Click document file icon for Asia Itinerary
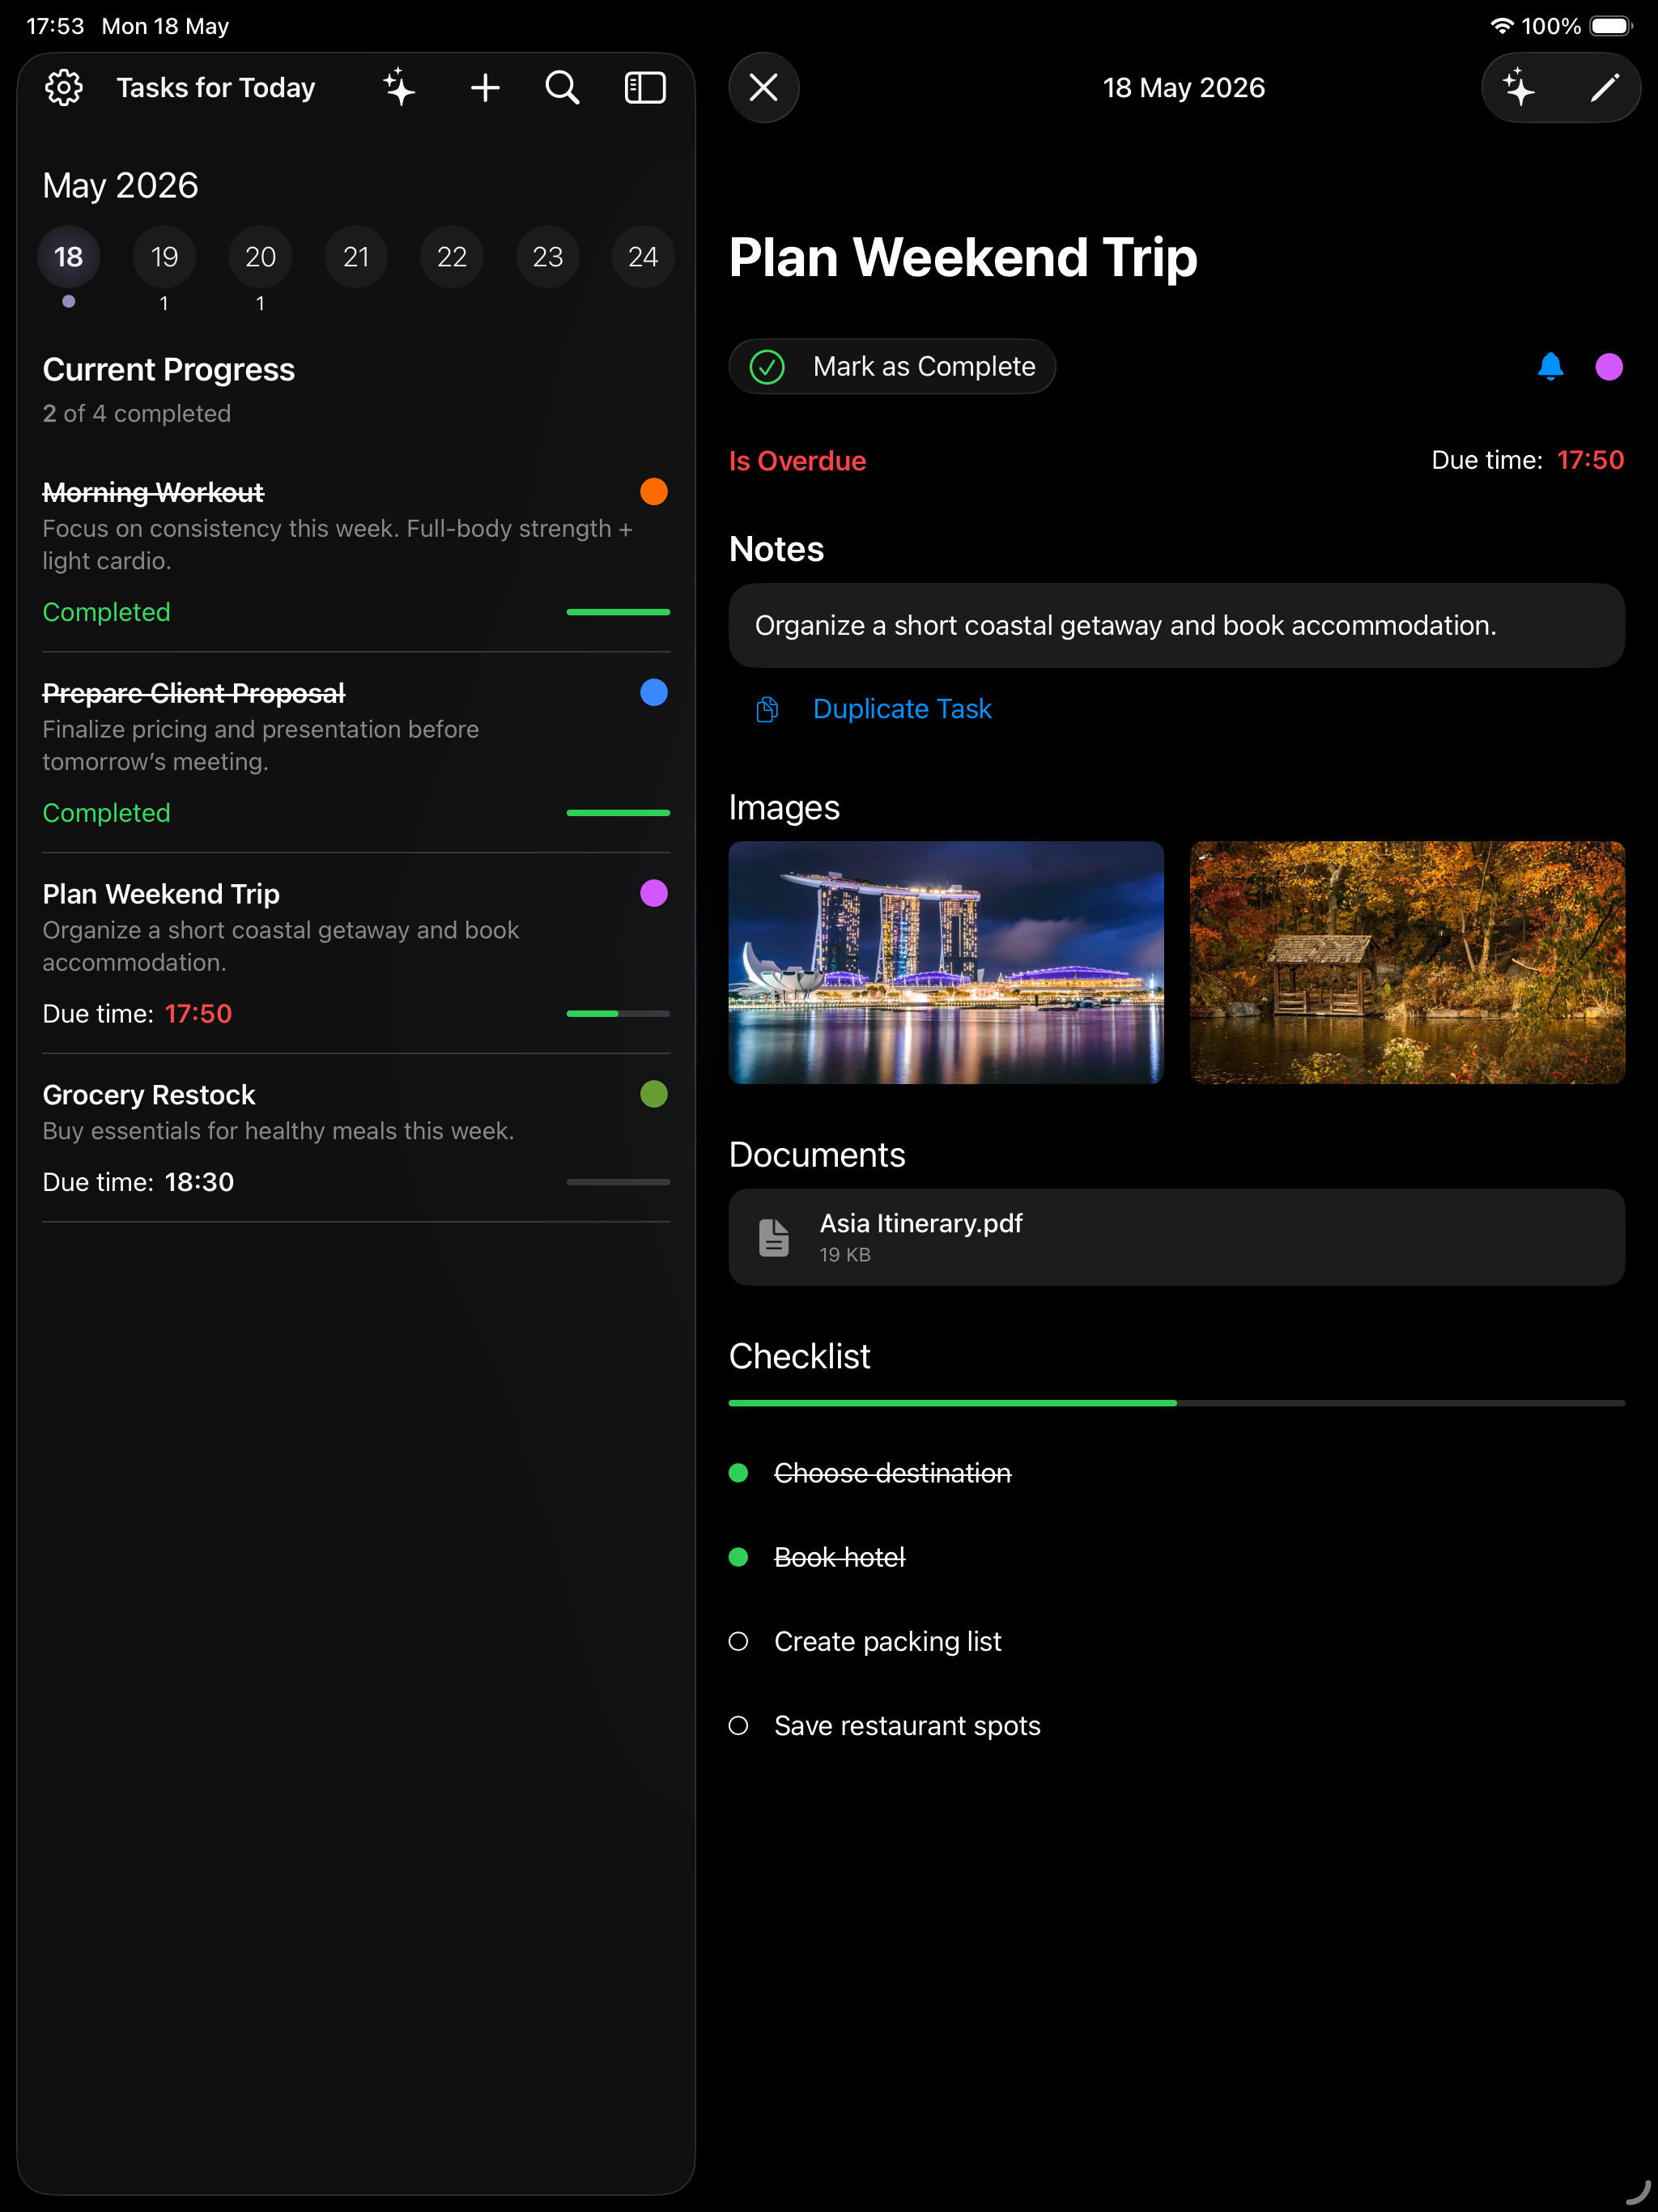This screenshot has height=2212, width=1658. pyautogui.click(x=774, y=1237)
